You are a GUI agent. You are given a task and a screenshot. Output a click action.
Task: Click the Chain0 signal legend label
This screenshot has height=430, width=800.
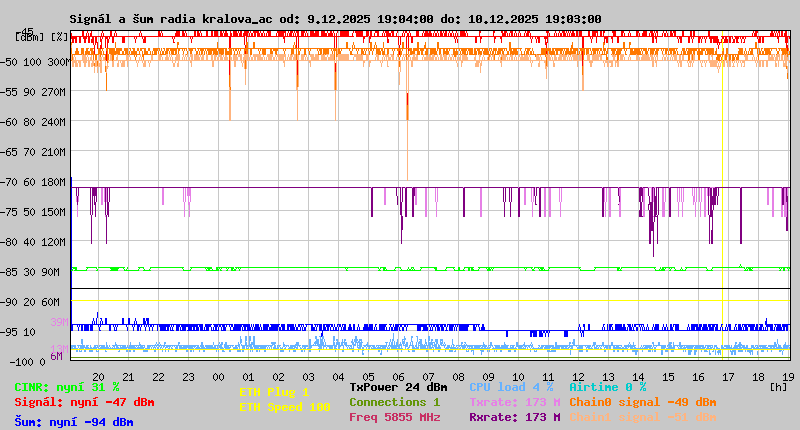click(x=642, y=402)
